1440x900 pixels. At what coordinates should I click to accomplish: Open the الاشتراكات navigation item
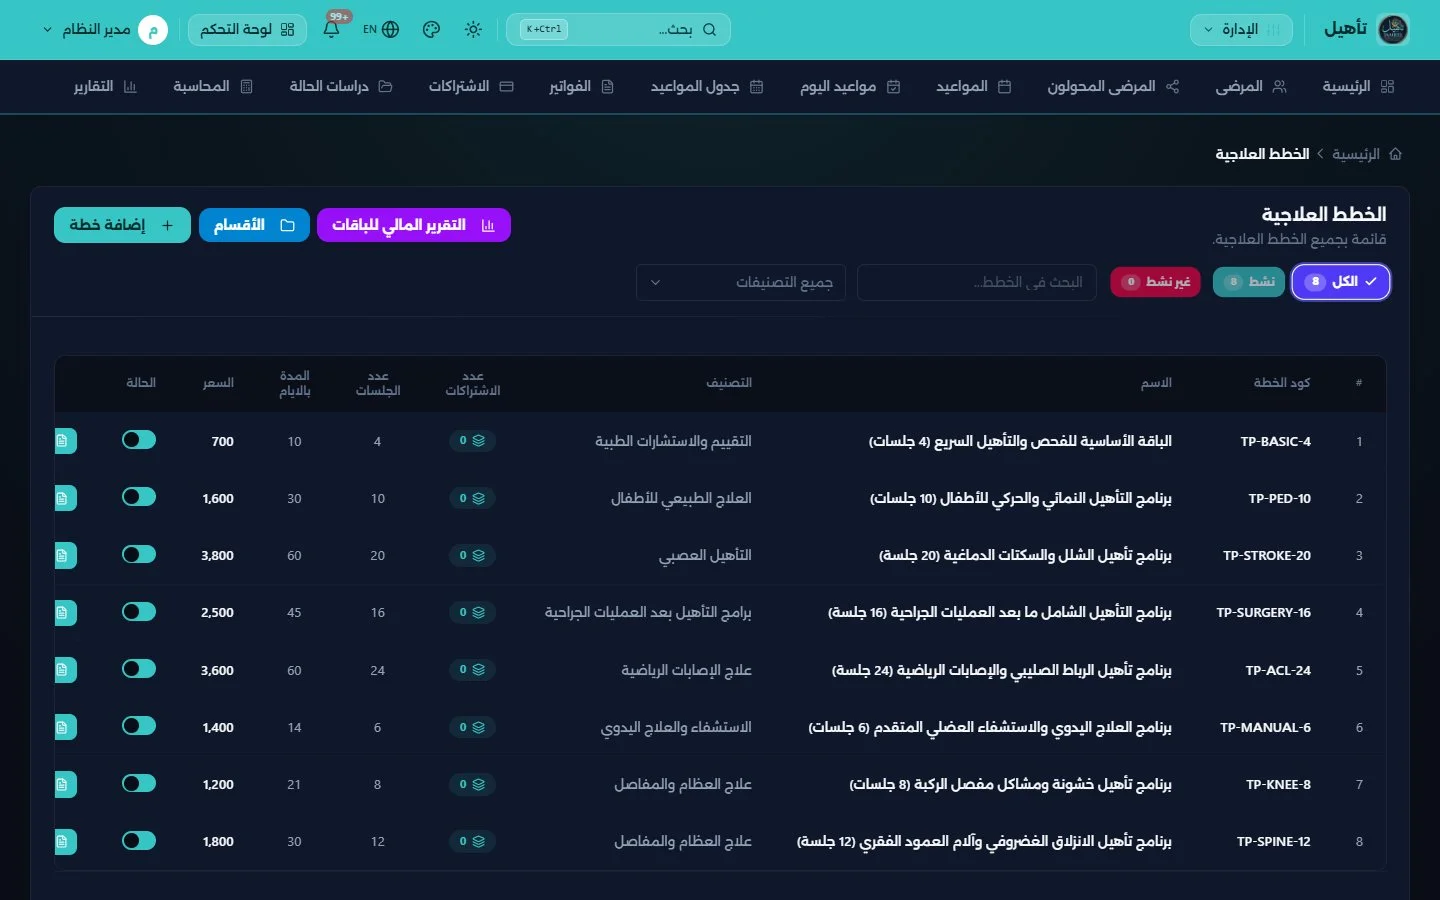click(x=471, y=87)
